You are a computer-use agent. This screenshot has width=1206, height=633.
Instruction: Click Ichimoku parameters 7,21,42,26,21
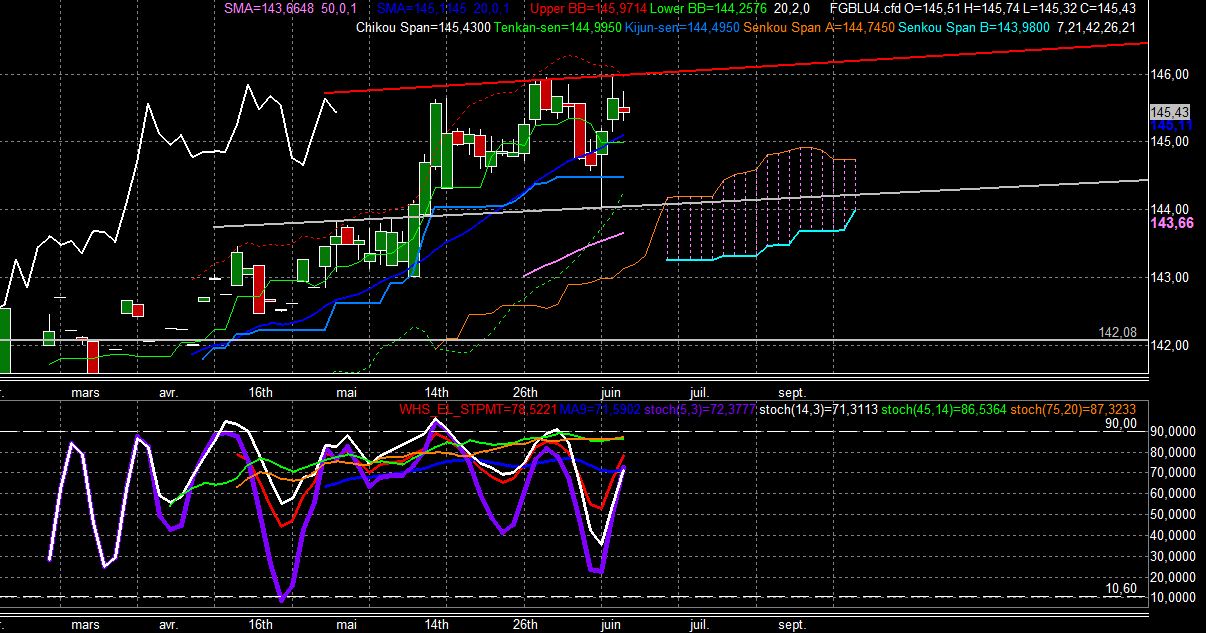tap(1096, 27)
